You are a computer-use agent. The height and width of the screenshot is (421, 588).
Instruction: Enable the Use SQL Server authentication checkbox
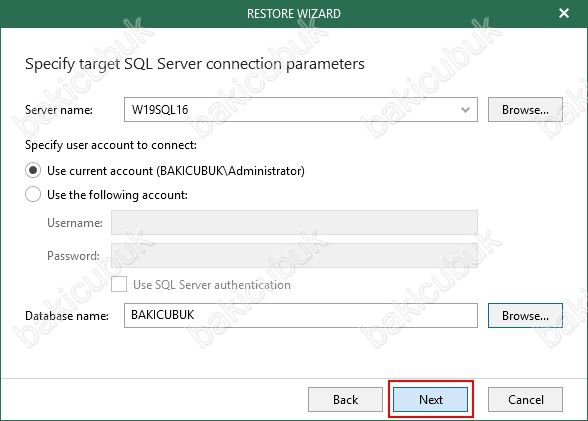pos(119,285)
